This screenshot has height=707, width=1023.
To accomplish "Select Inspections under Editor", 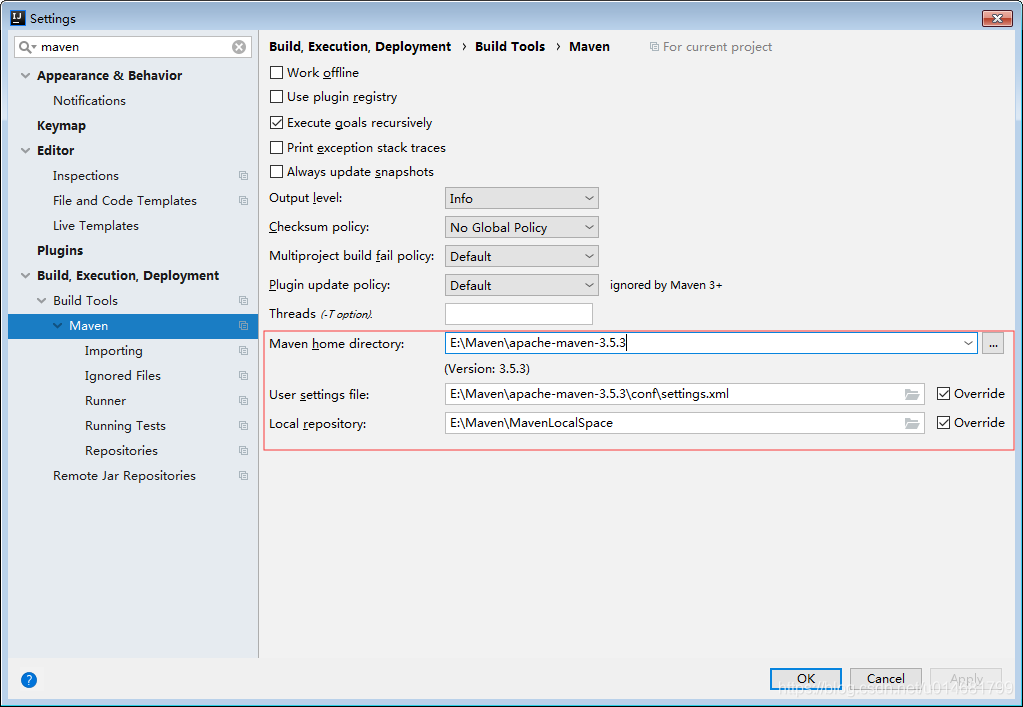I will coord(85,175).
